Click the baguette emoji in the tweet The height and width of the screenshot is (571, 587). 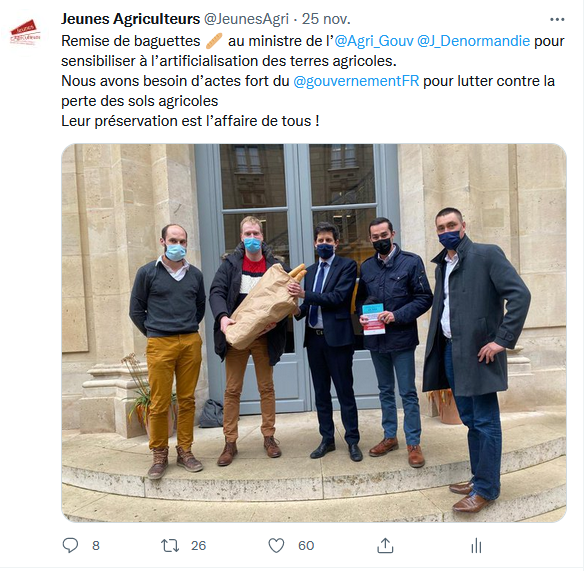pos(214,41)
